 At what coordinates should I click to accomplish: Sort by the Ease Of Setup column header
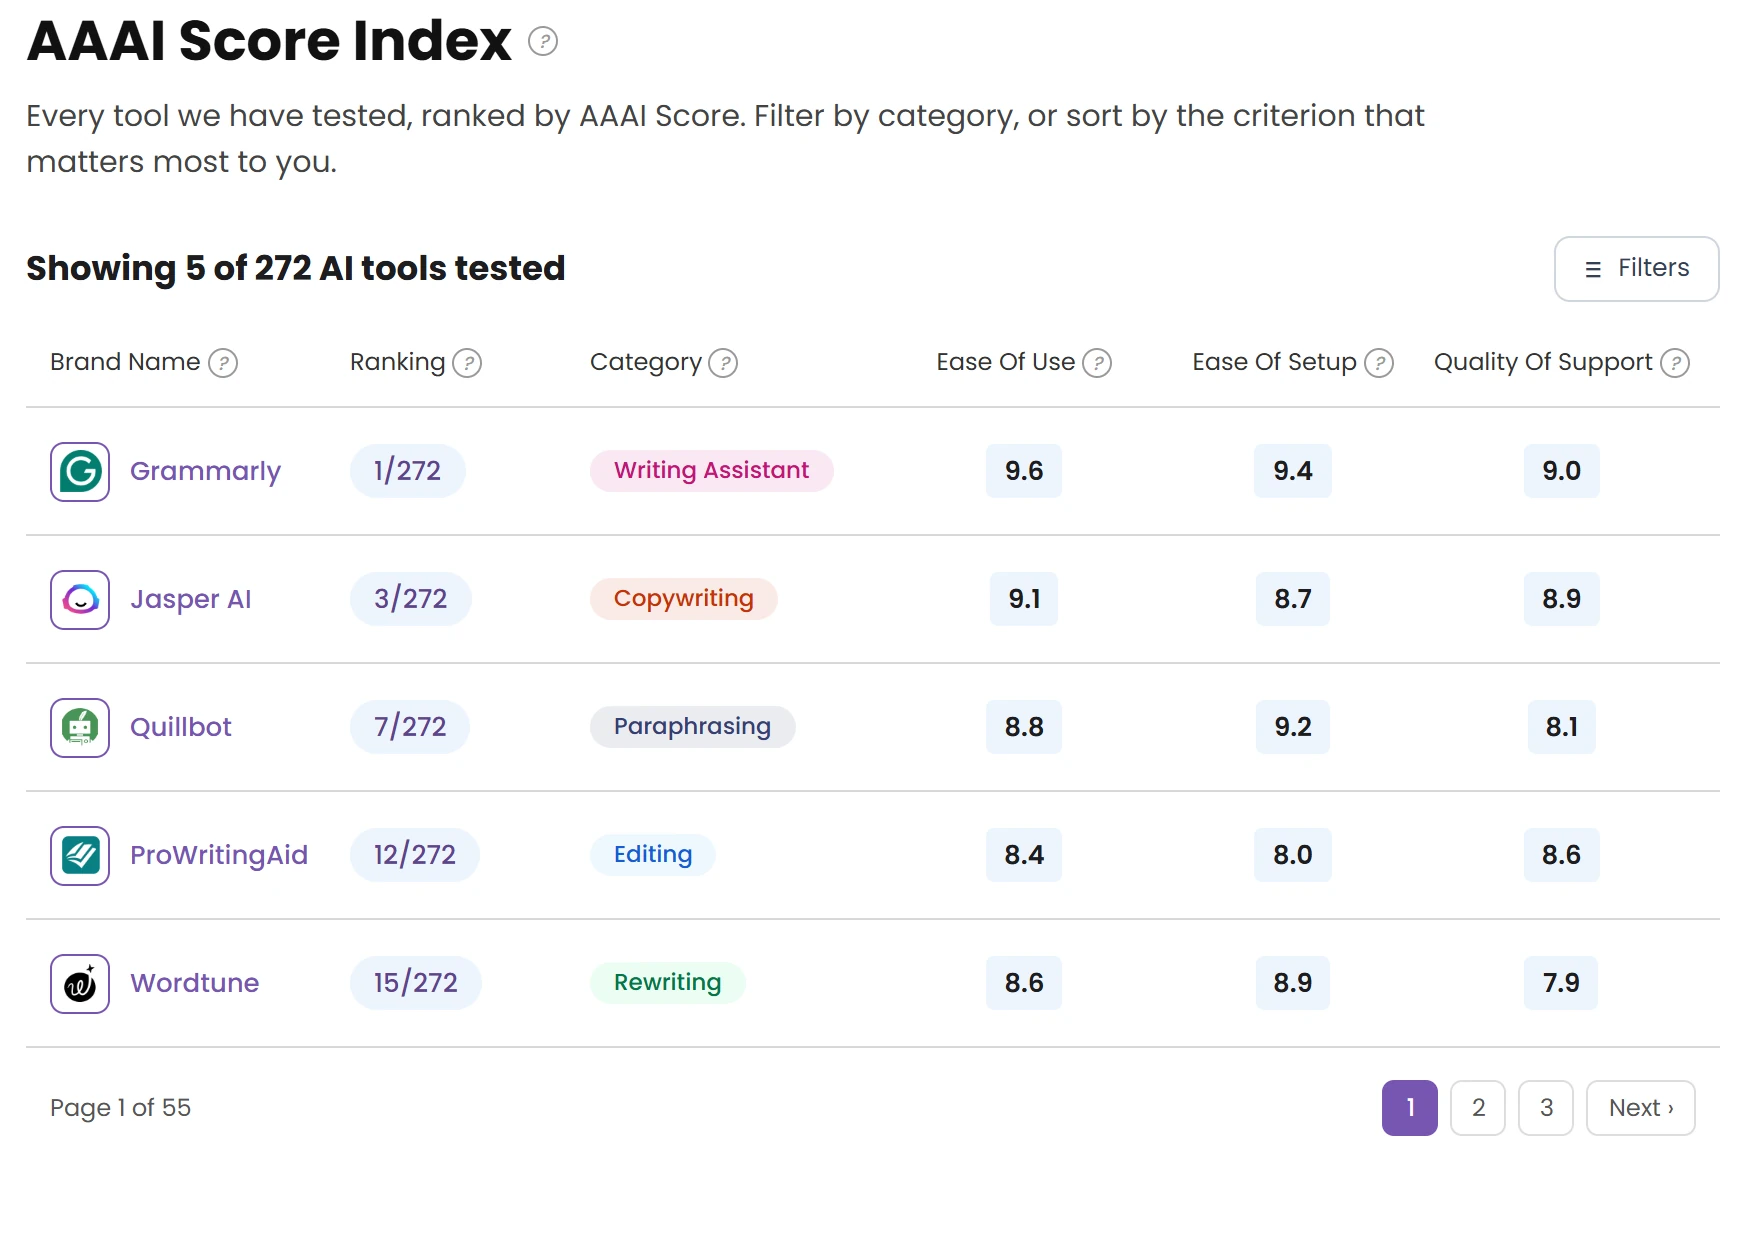(x=1274, y=362)
